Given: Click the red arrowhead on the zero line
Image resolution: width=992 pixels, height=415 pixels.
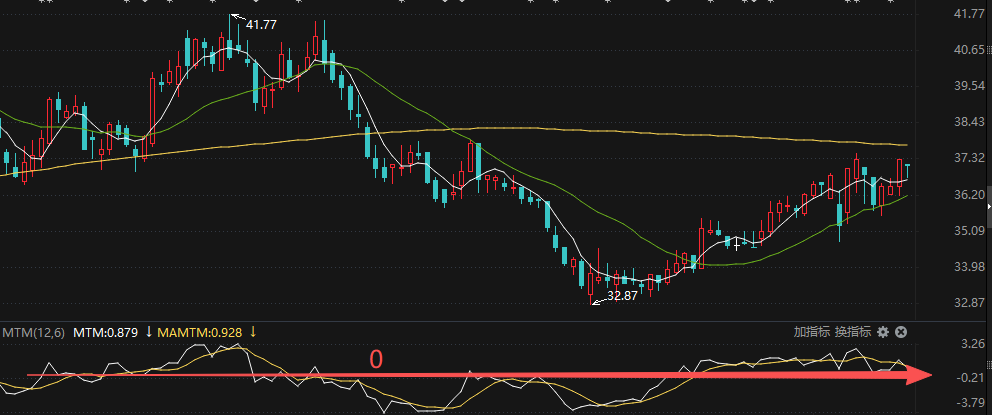Looking at the screenshot, I should point(920,376).
